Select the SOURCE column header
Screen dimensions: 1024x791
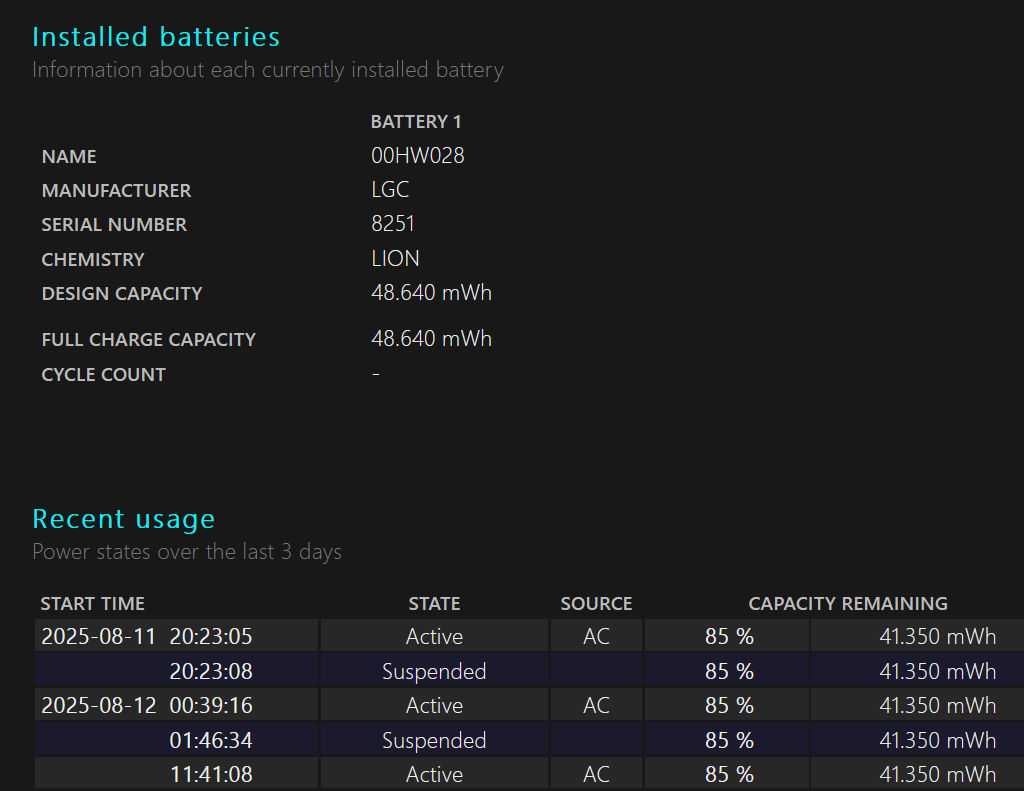click(596, 604)
